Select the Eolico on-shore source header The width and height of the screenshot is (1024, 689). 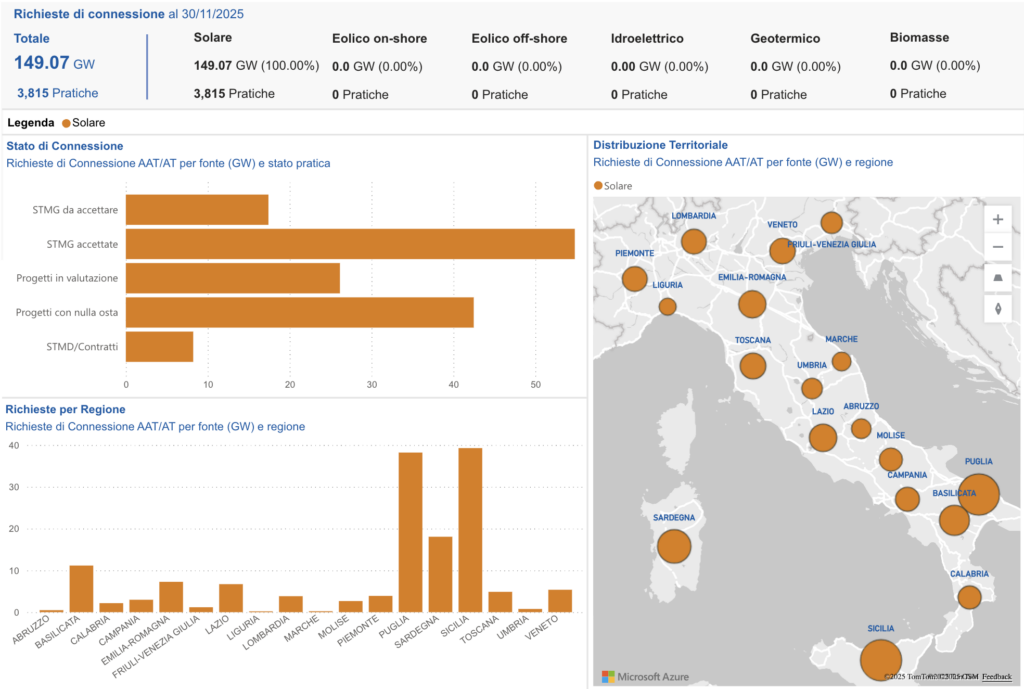[379, 38]
